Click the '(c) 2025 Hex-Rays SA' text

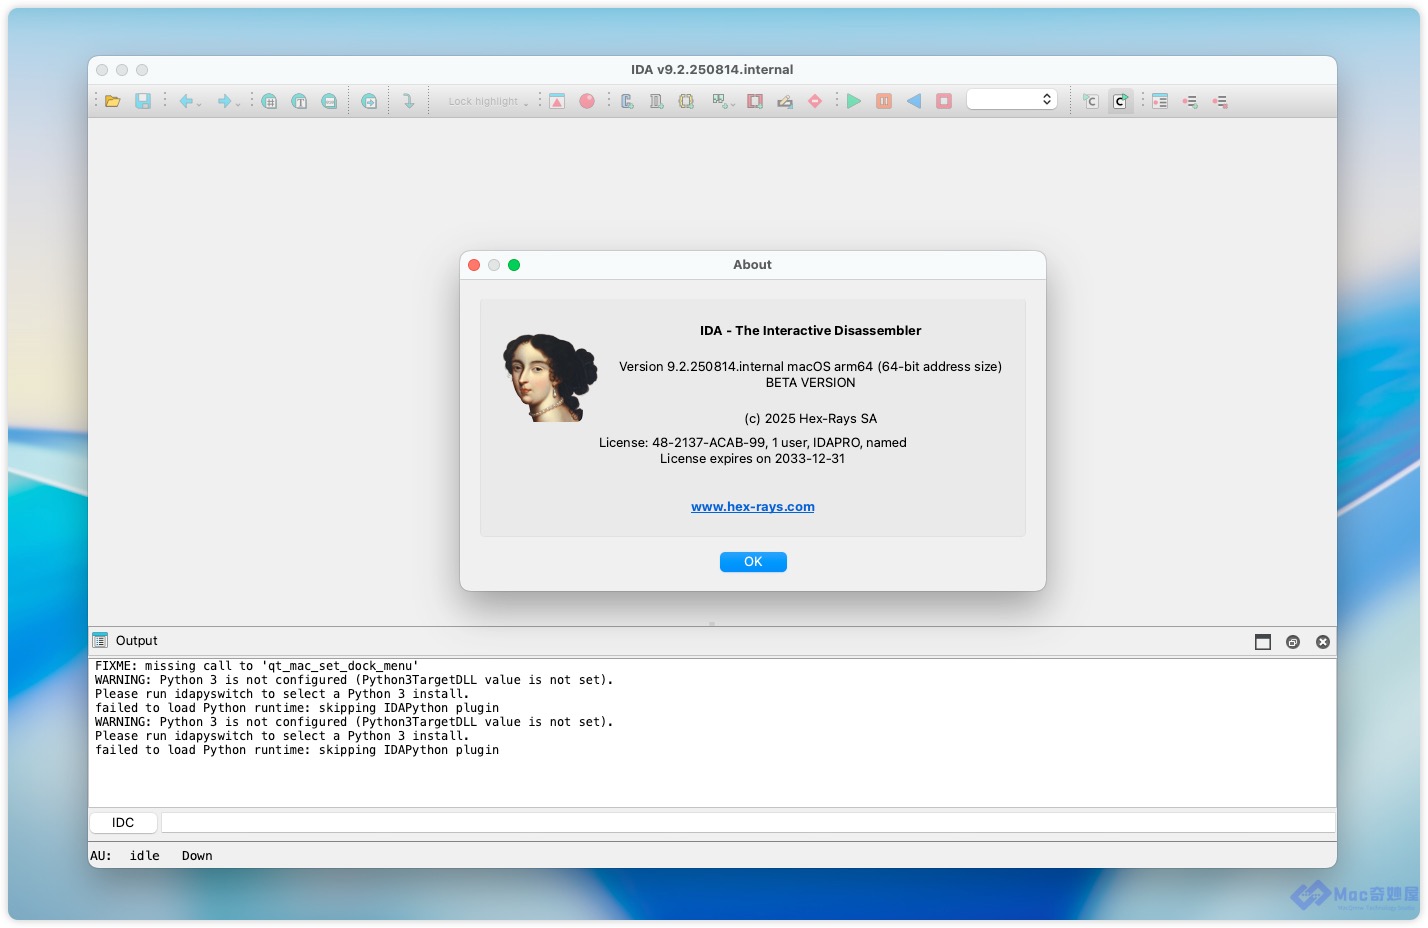tap(811, 419)
